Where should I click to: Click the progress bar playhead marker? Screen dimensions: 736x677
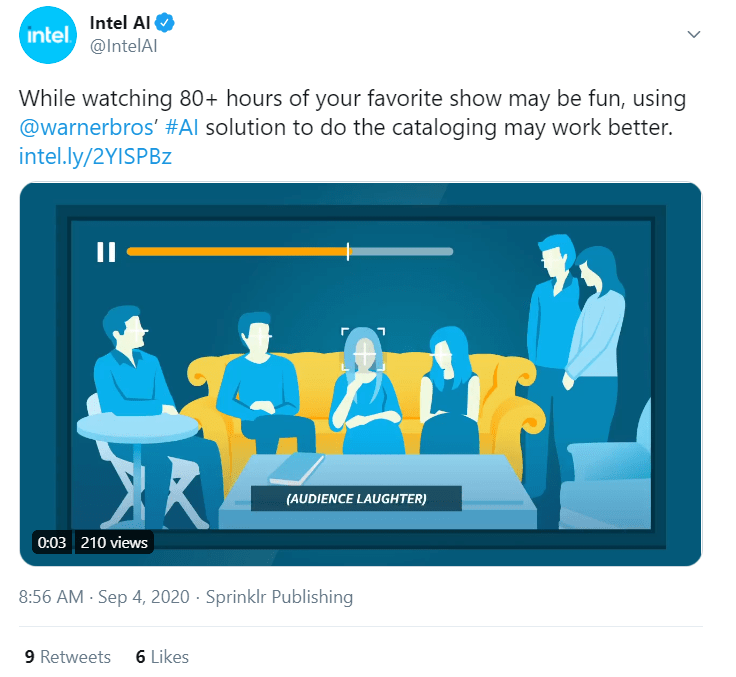pyautogui.click(x=348, y=252)
